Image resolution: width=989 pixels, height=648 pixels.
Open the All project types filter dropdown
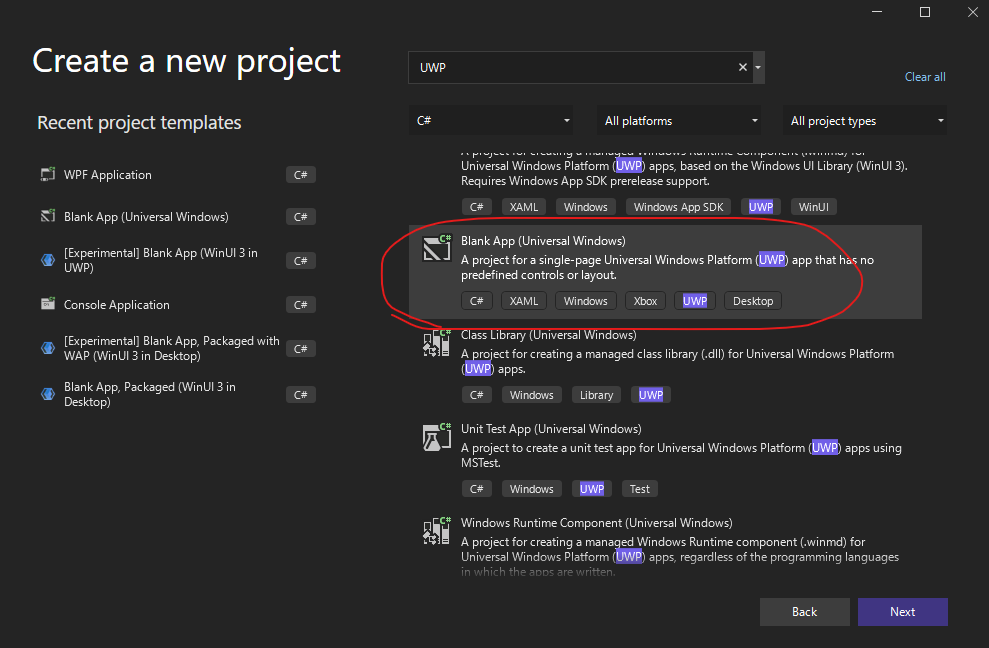click(x=865, y=120)
